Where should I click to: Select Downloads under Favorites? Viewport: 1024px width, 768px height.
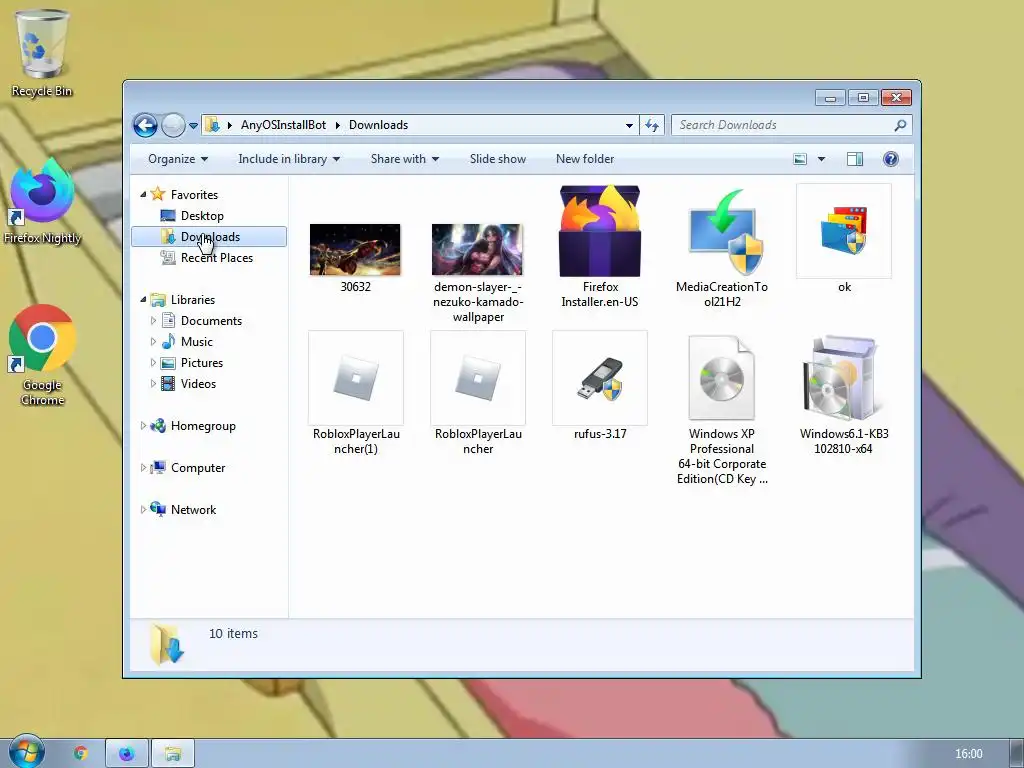[x=209, y=236]
